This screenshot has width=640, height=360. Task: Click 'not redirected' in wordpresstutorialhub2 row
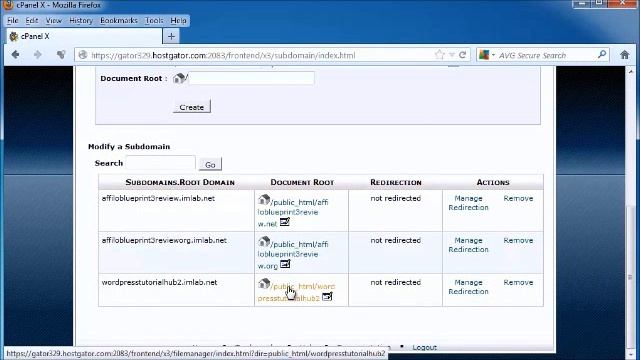coord(396,282)
